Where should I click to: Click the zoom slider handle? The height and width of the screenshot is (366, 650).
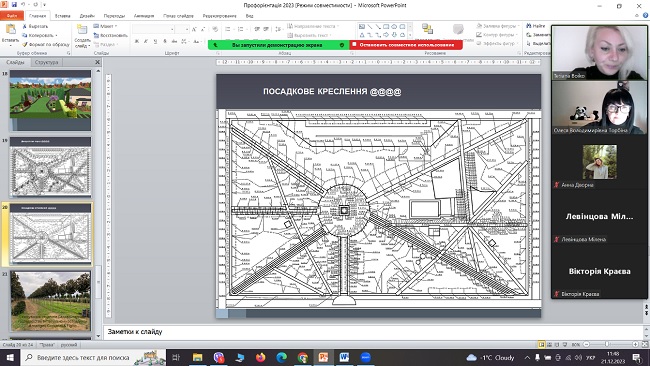click(607, 344)
